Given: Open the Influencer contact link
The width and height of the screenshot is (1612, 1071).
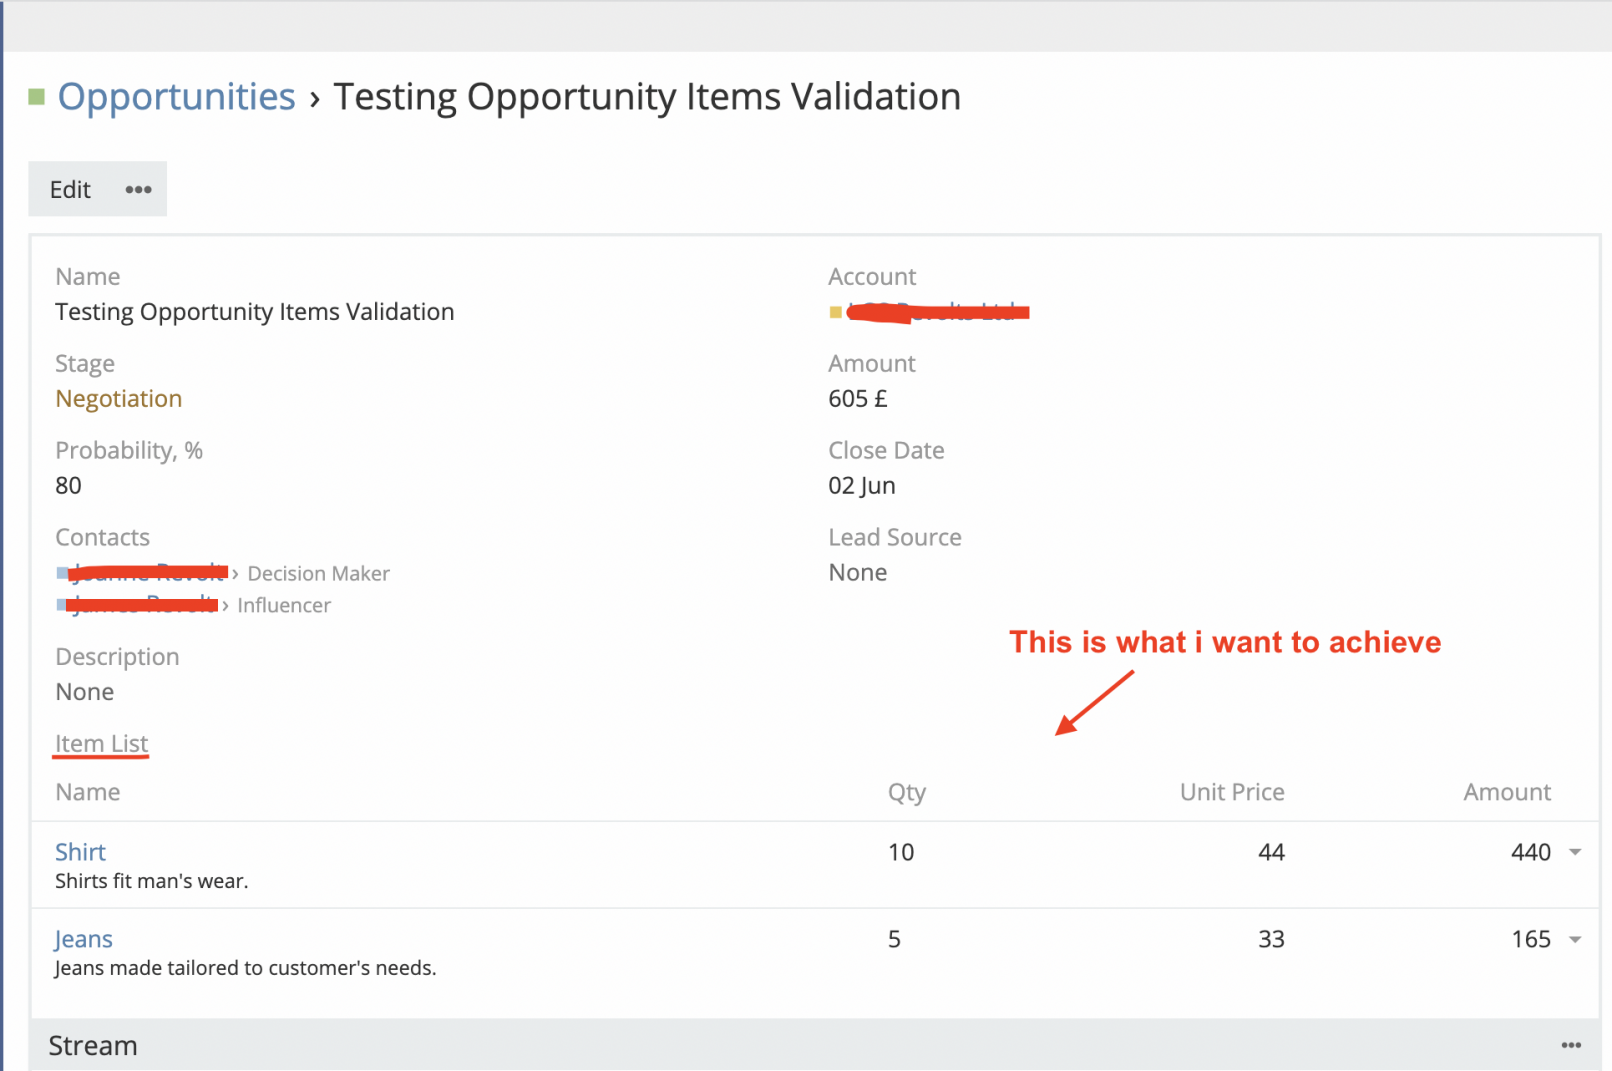Looking at the screenshot, I should pos(142,605).
